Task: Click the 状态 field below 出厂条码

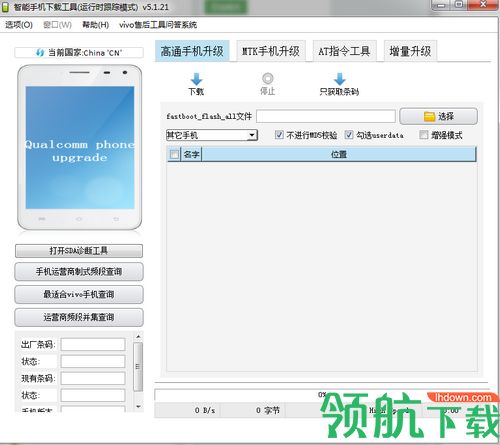Action: click(x=93, y=361)
